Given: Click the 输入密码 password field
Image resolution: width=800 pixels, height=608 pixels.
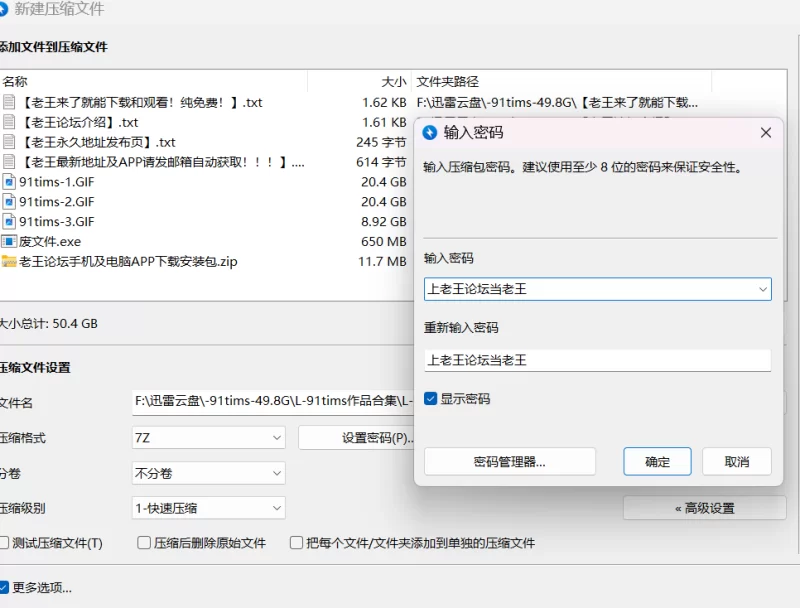Looking at the screenshot, I should click(597, 289).
